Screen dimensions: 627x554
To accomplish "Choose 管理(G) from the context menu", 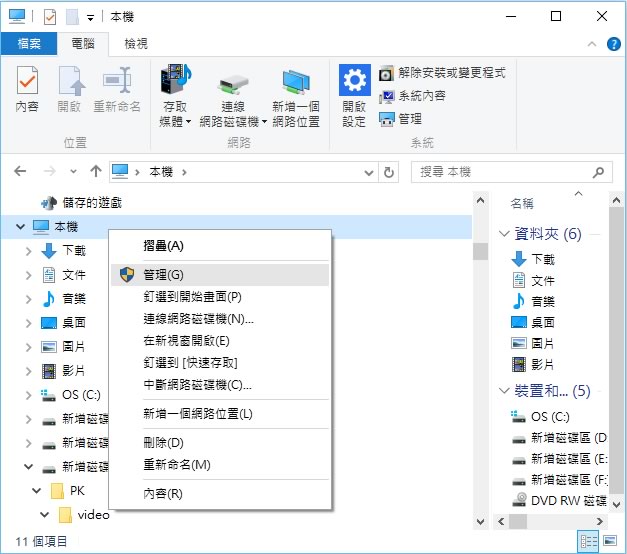I will [x=220, y=275].
